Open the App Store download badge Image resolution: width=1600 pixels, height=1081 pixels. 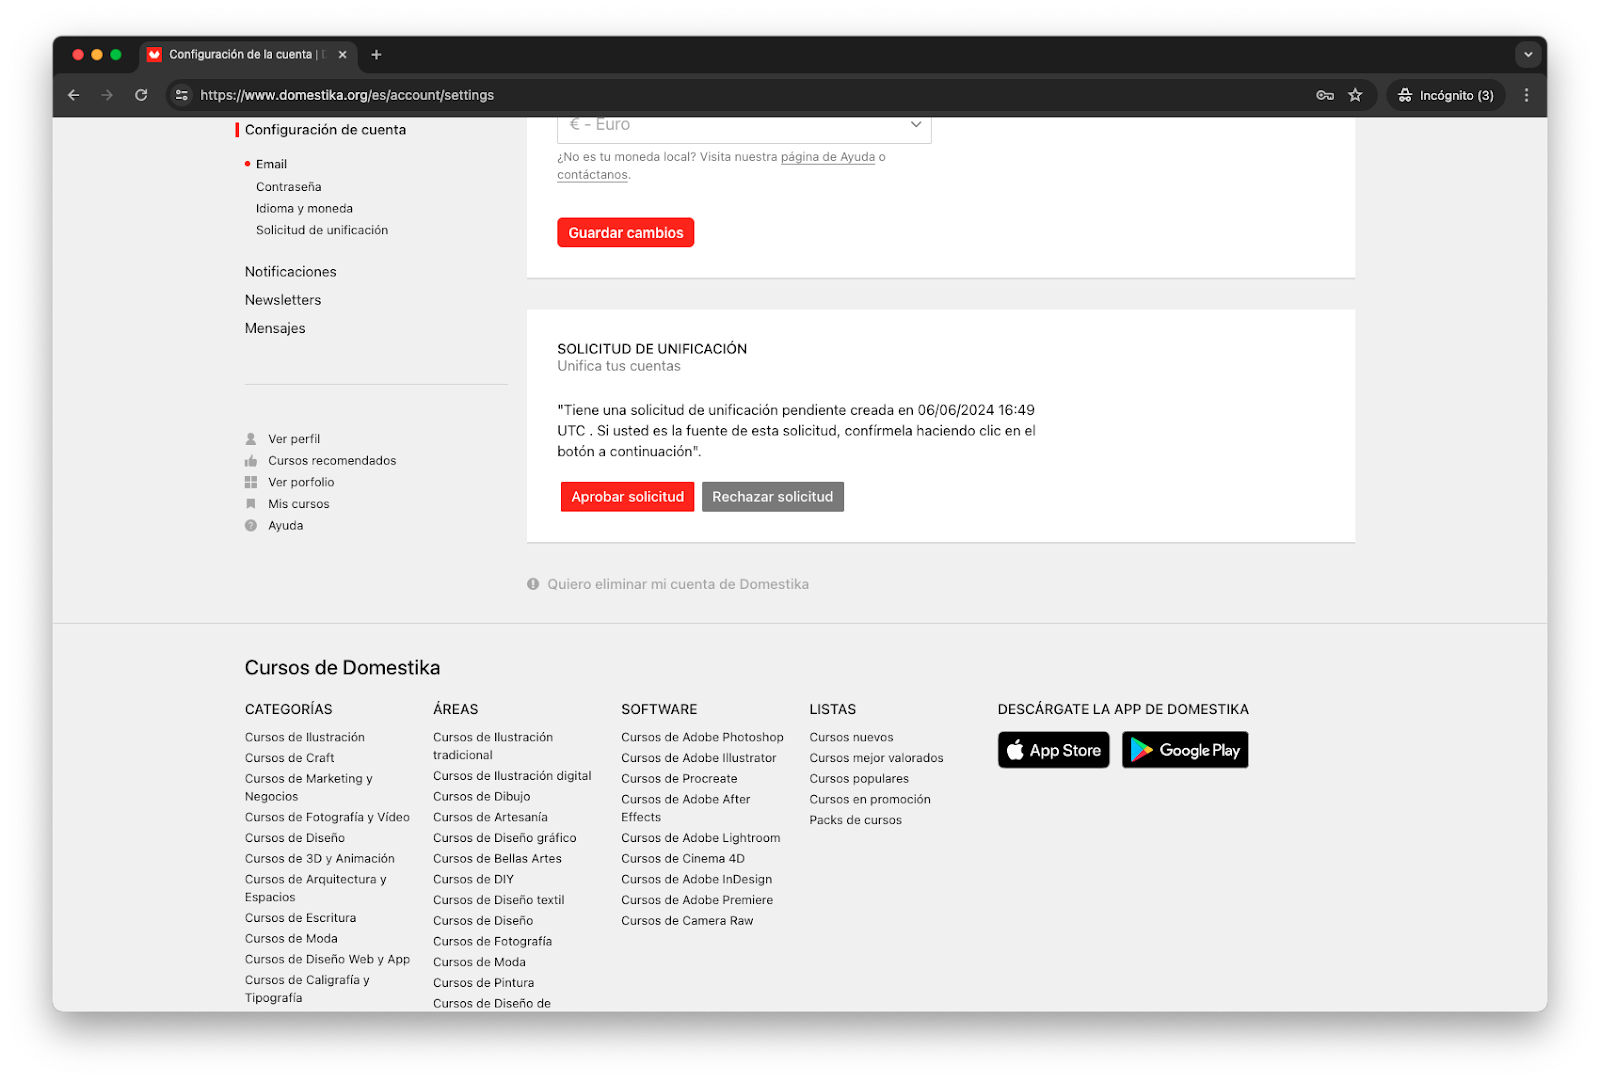click(x=1053, y=750)
